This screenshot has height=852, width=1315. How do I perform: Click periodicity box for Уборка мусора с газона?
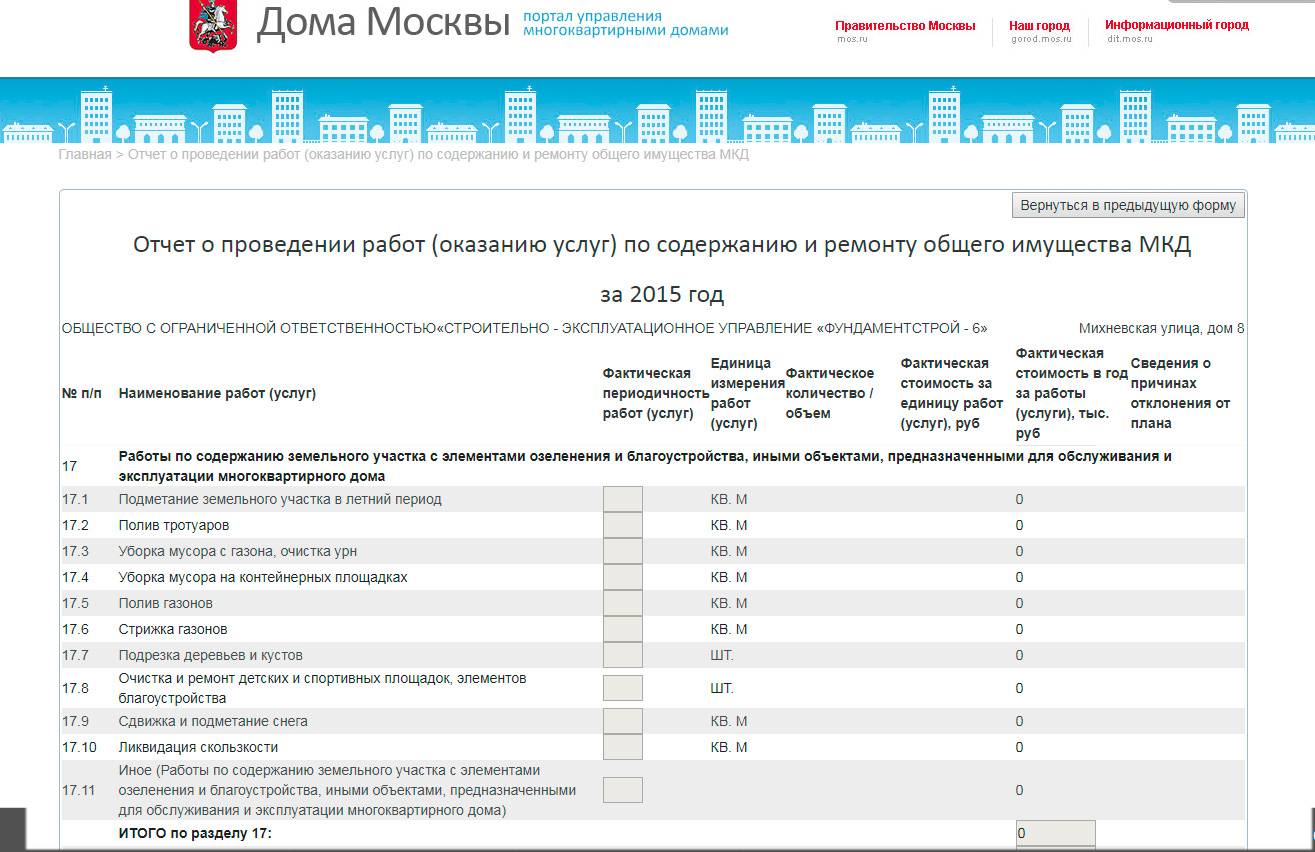(x=622, y=551)
